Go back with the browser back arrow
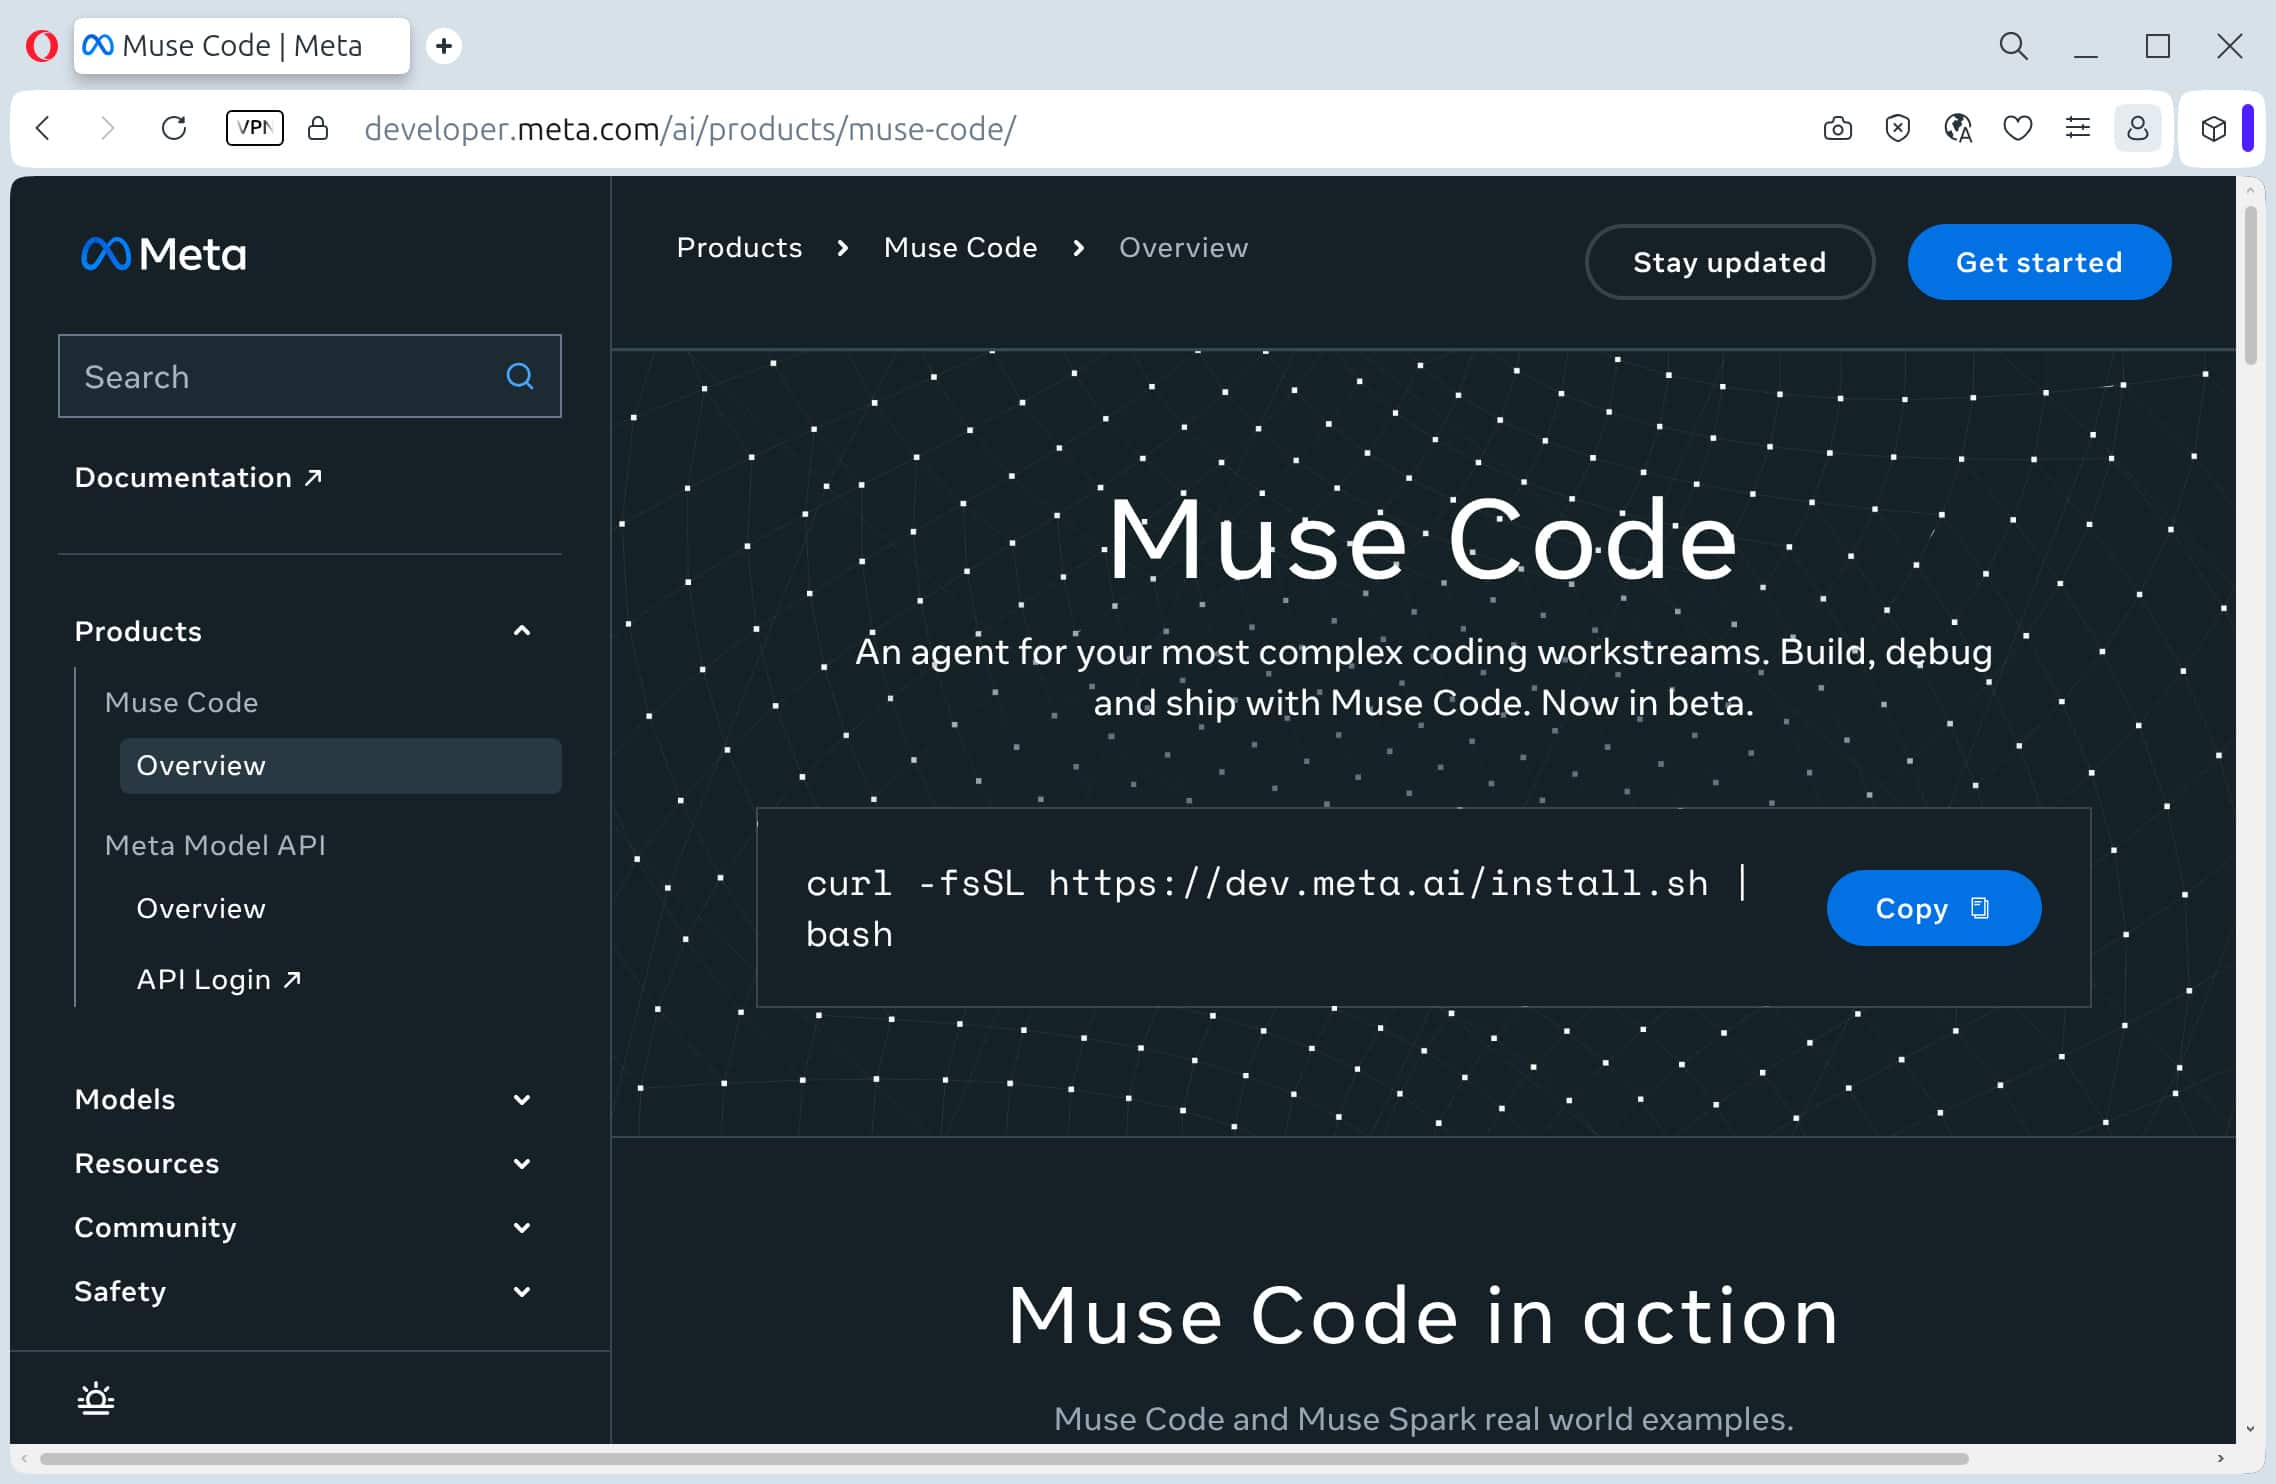The image size is (2276, 1484). click(x=43, y=128)
